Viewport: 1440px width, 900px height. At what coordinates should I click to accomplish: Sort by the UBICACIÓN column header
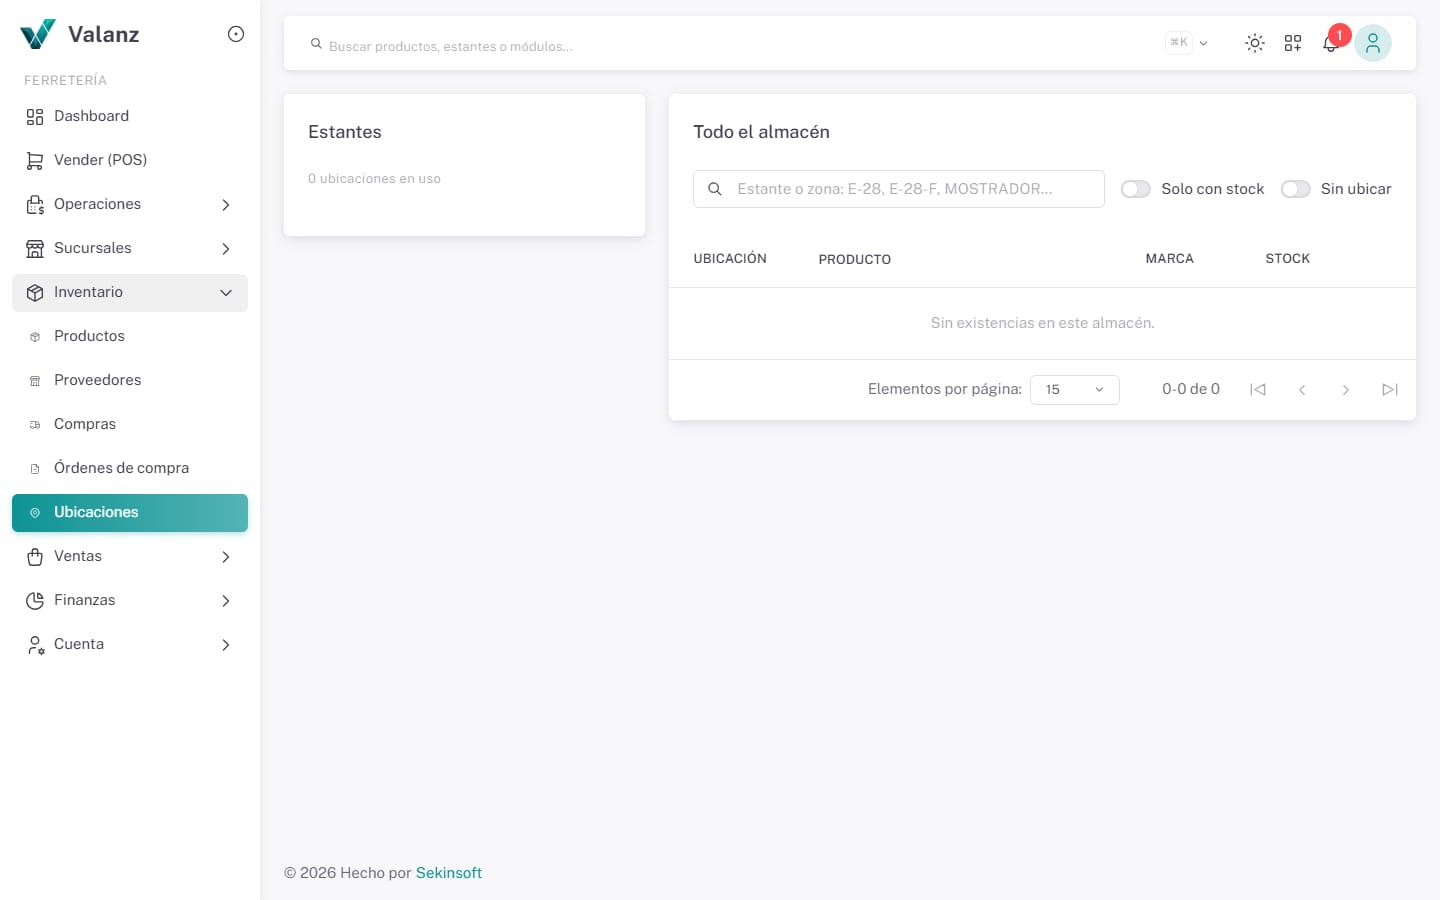[730, 259]
